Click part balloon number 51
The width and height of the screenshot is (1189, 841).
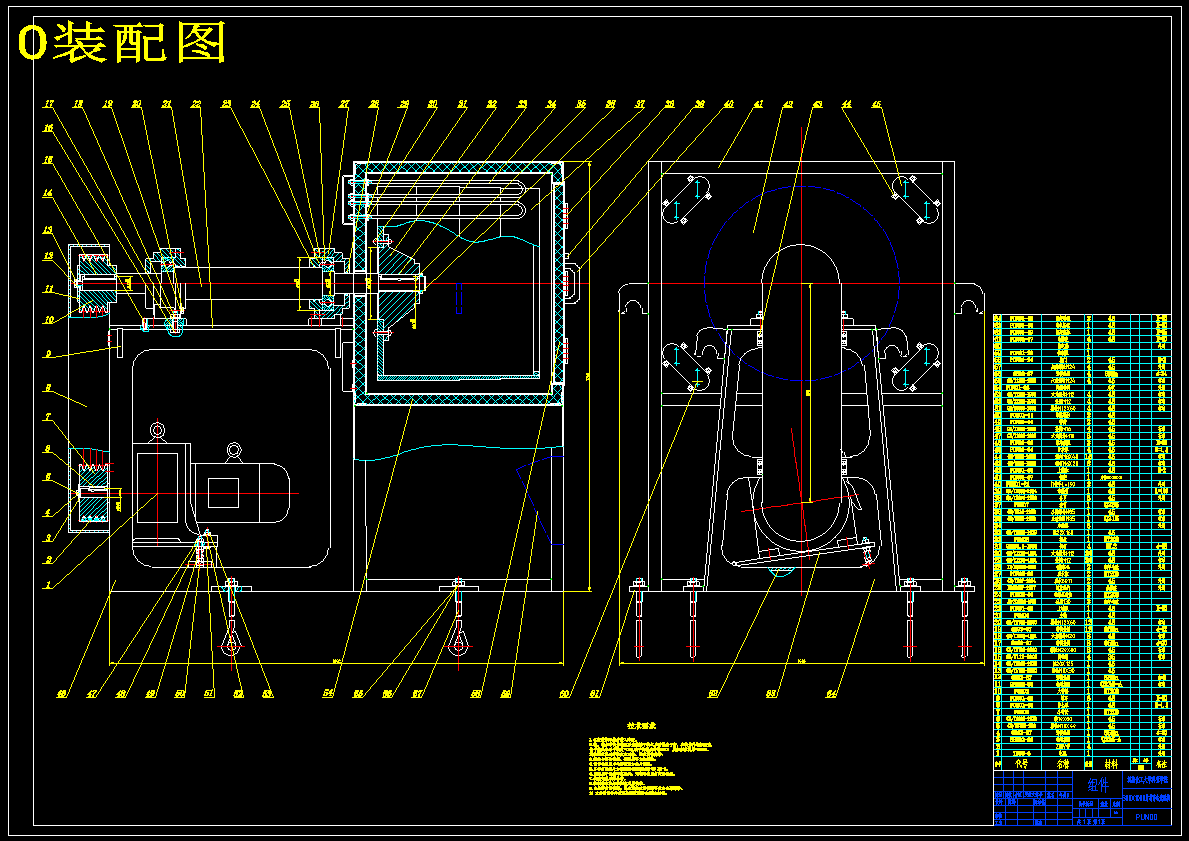[x=209, y=693]
